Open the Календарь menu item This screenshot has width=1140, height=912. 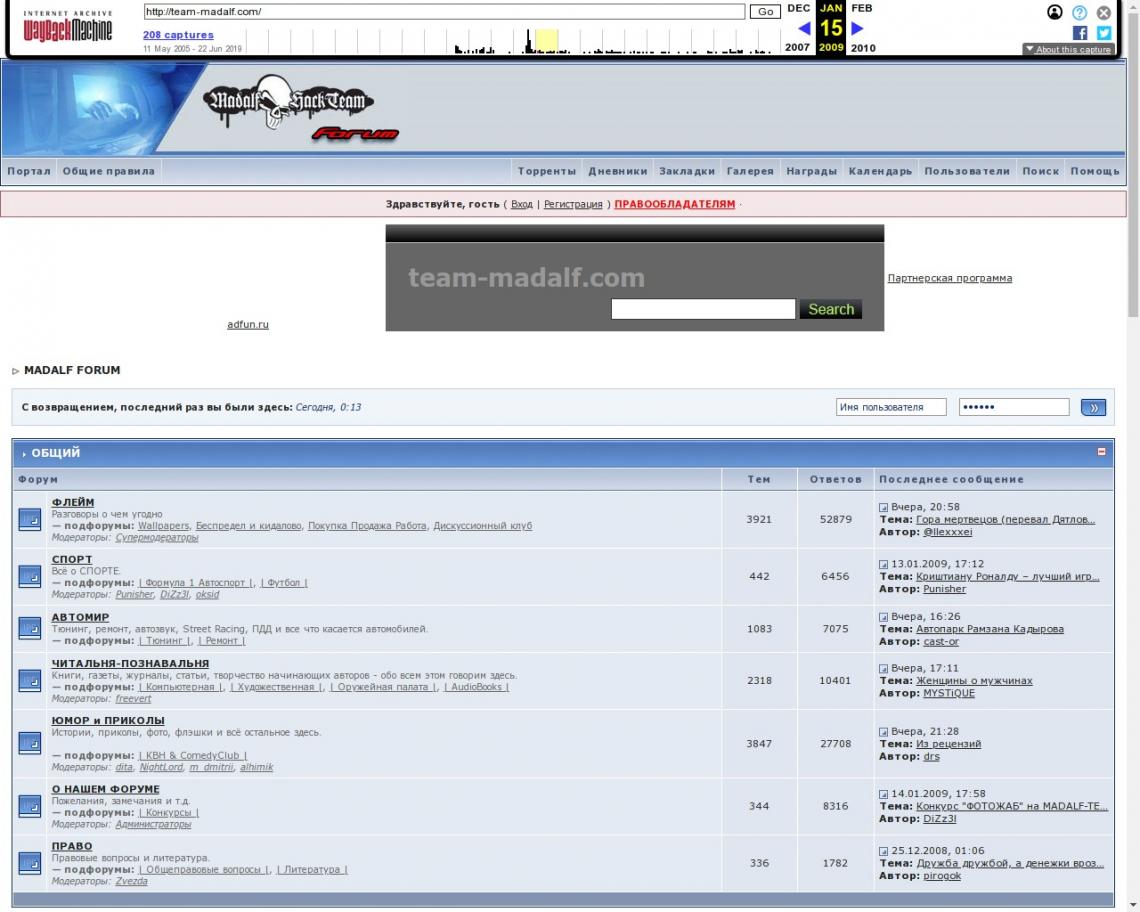[880, 171]
